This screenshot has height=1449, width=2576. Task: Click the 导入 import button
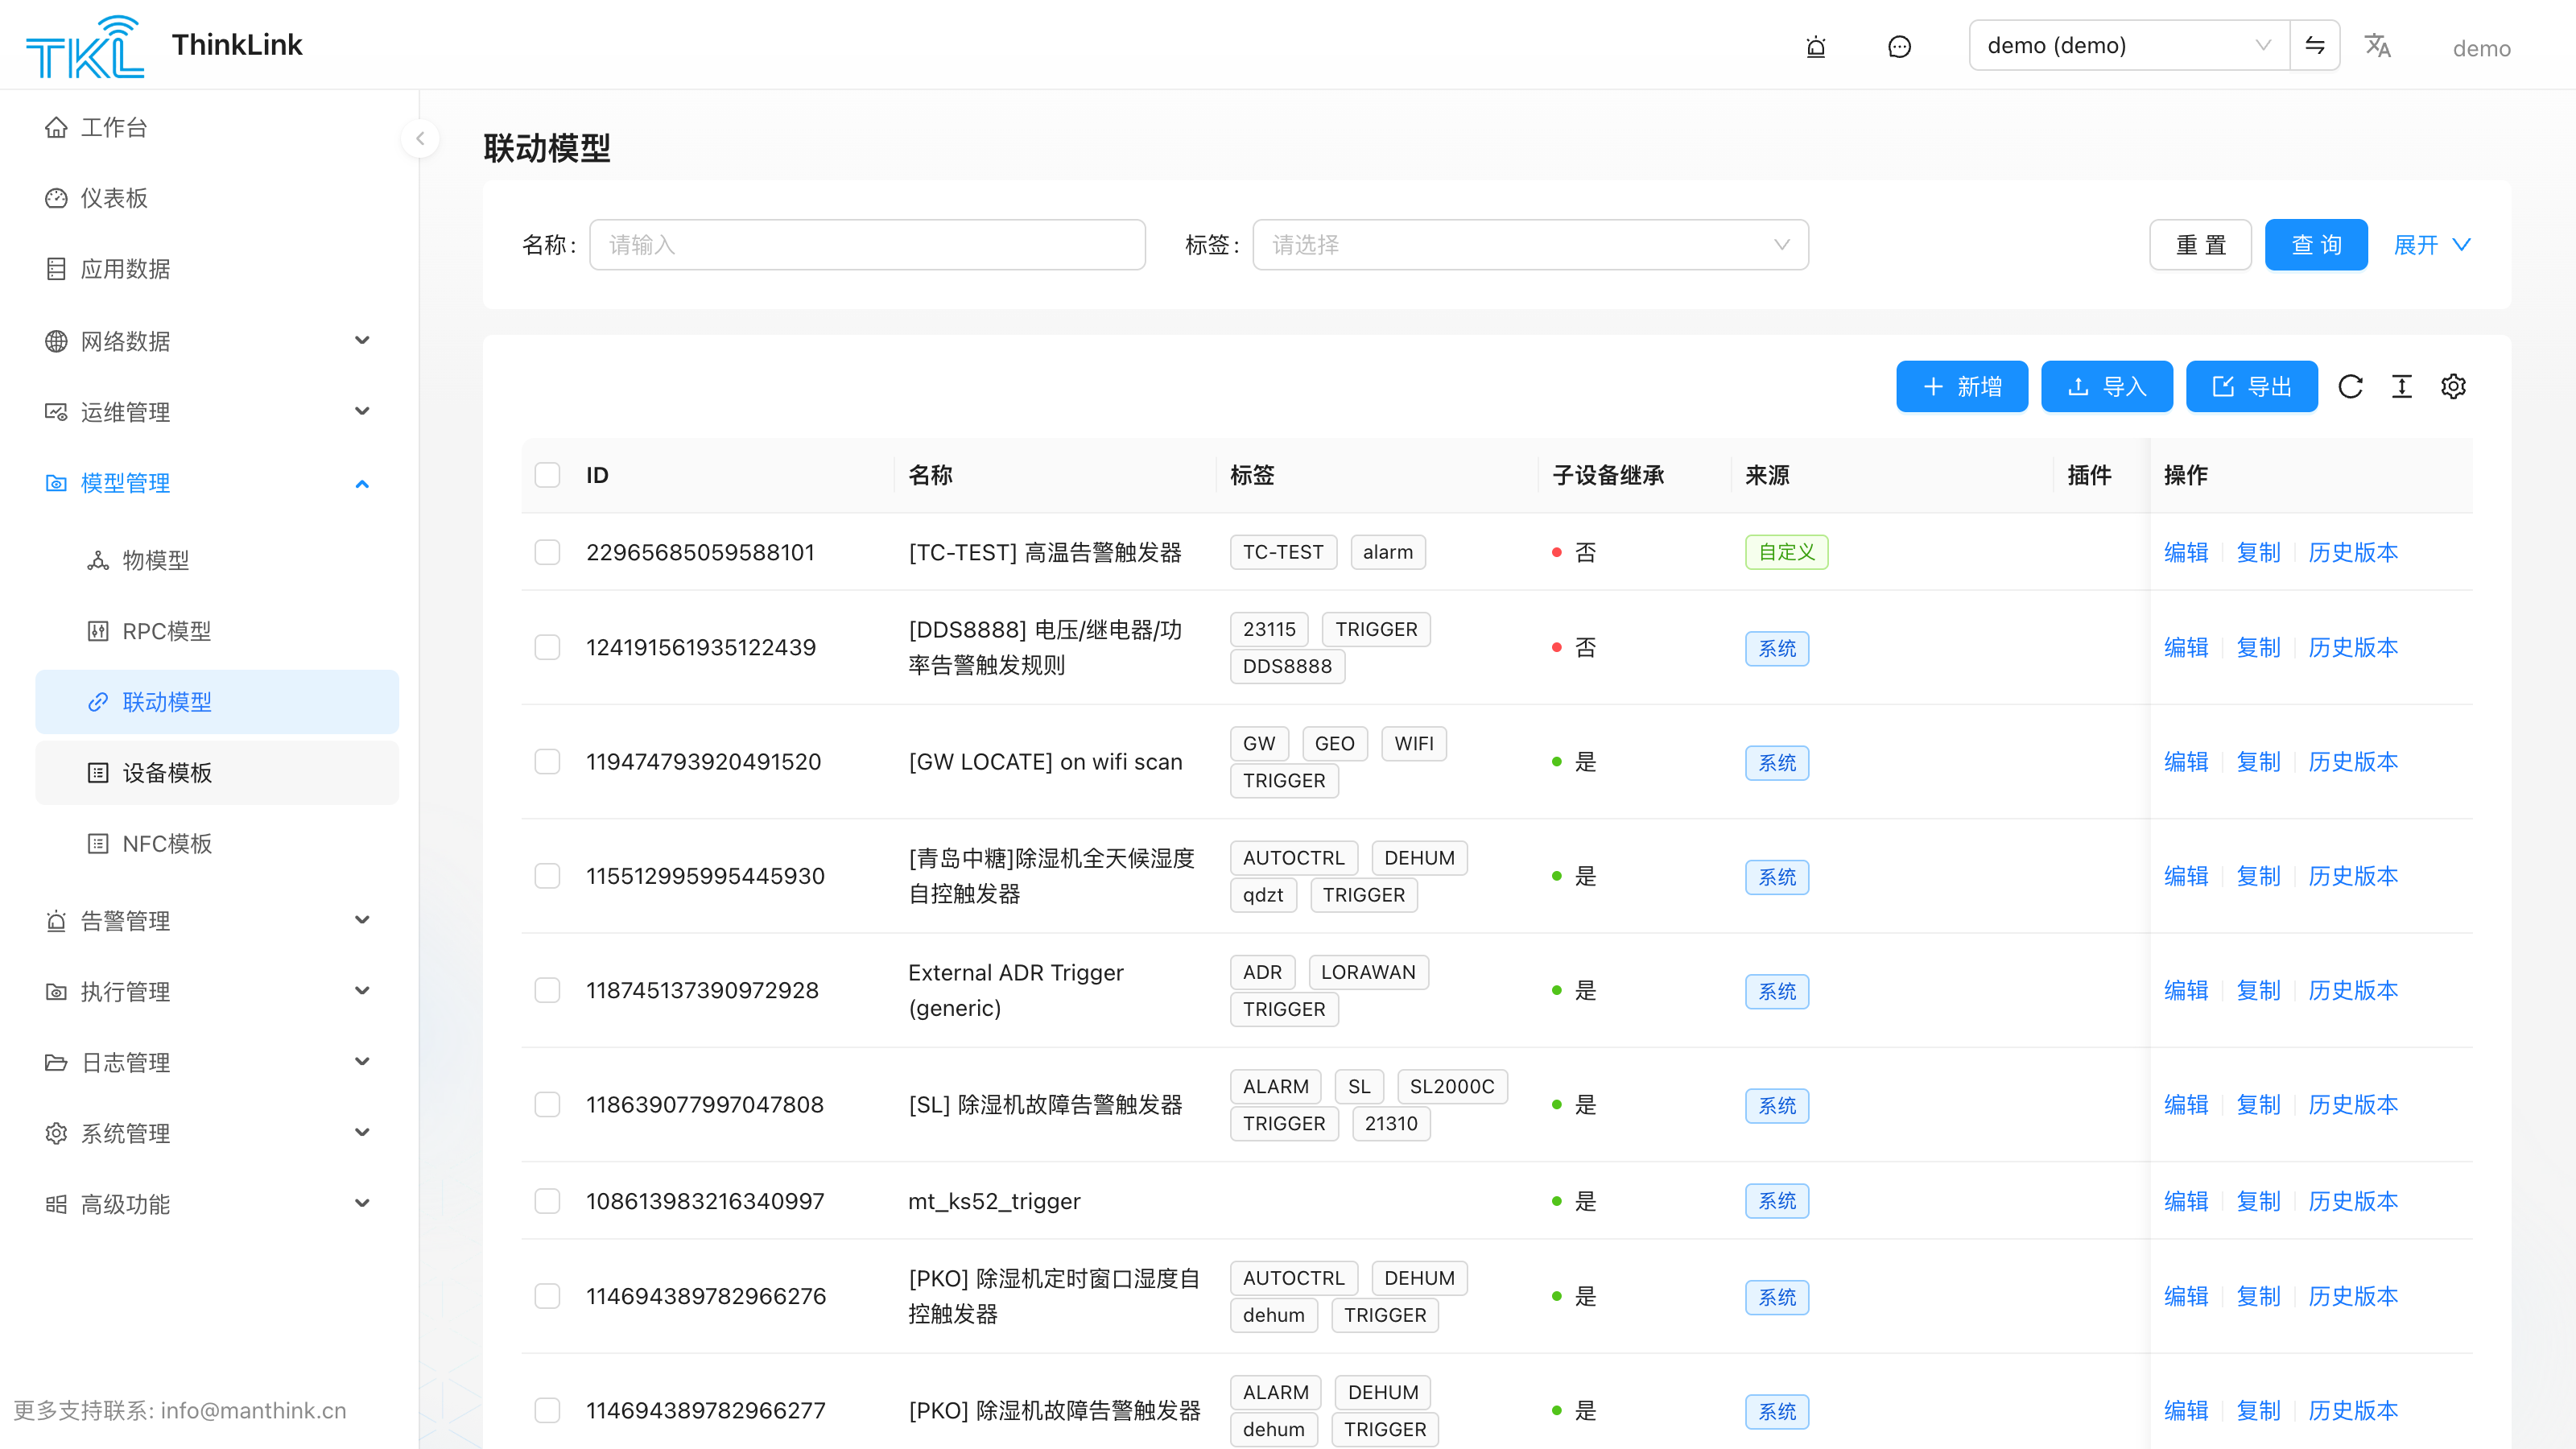click(x=2106, y=386)
